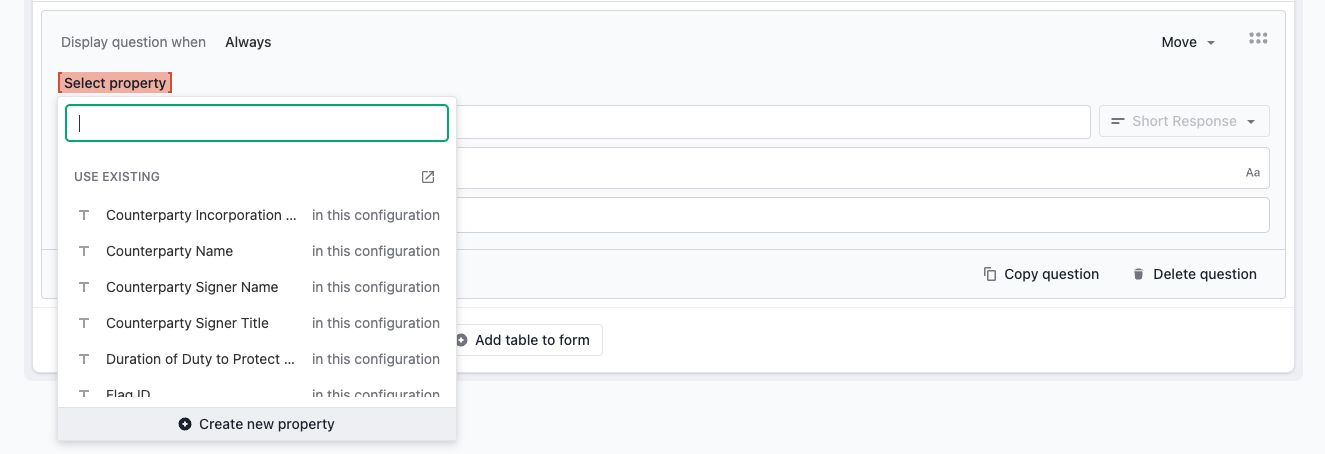
Task: Choose Counterparty Signer Name from list
Action: point(257,287)
